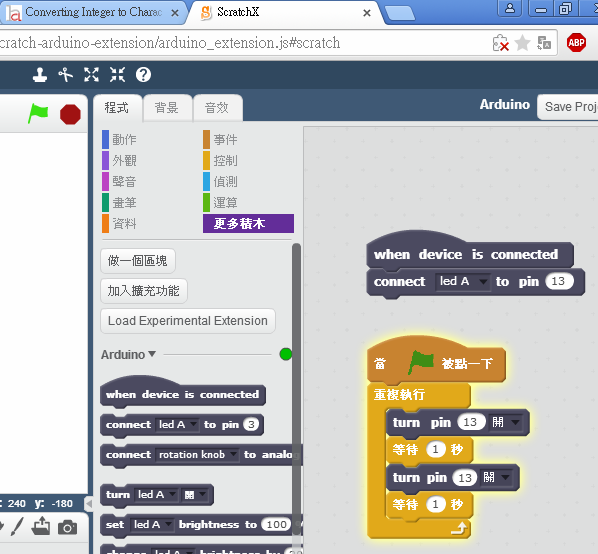Expand the Arduino extension dropdown arrow
Viewport: 598px width, 554px height.
tap(152, 354)
